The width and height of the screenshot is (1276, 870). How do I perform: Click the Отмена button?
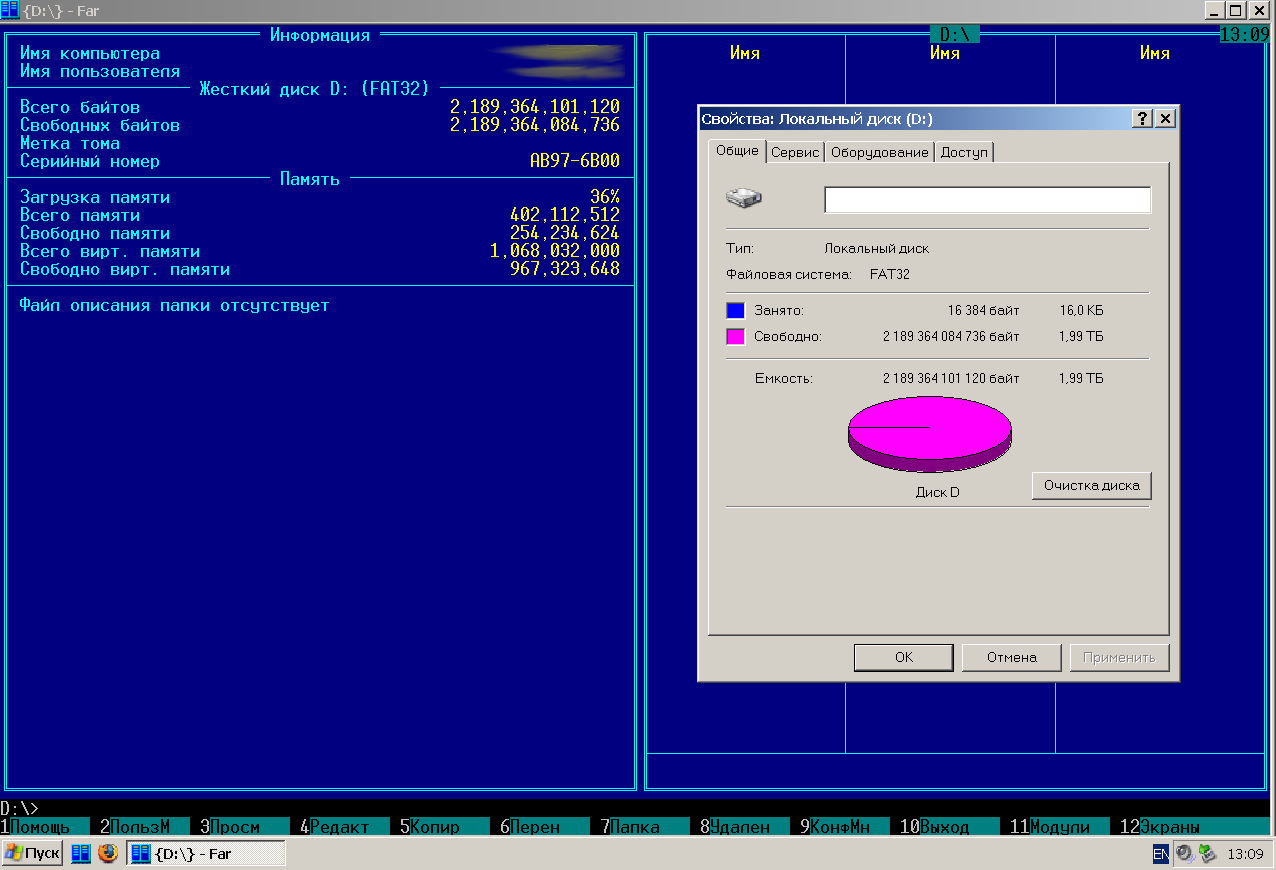point(1011,657)
